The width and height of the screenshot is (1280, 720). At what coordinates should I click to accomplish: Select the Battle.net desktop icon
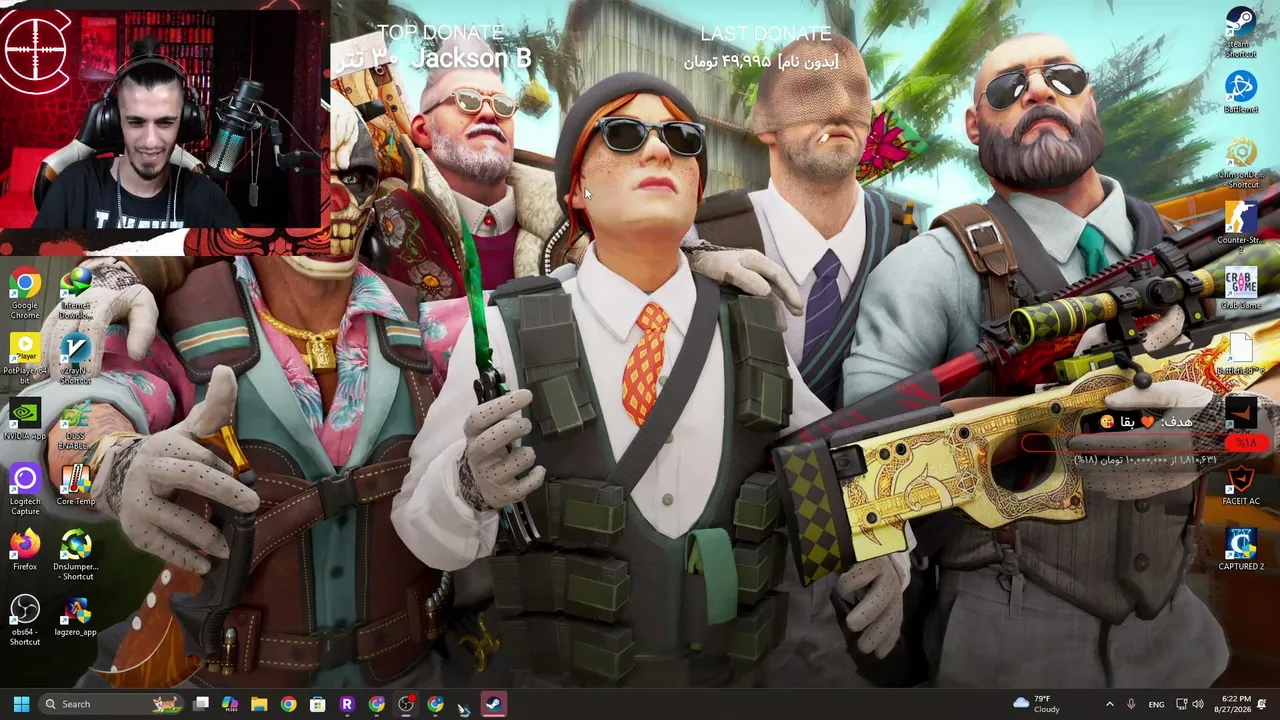point(1241,93)
